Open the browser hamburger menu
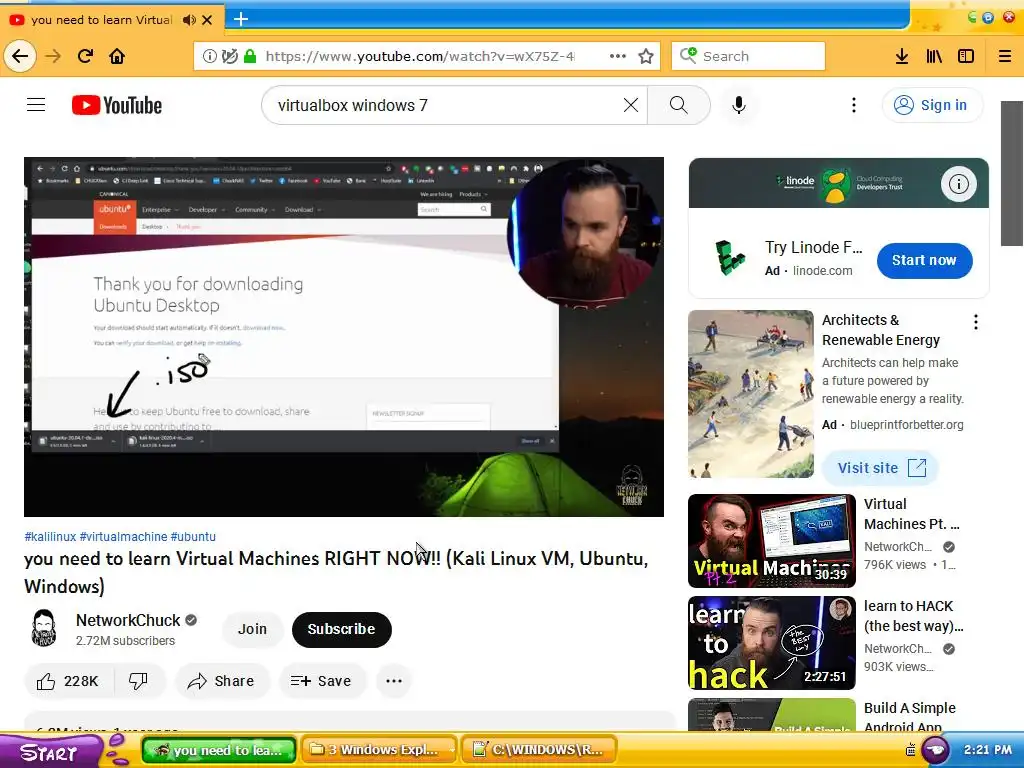The width and height of the screenshot is (1024, 768). pos(1005,56)
